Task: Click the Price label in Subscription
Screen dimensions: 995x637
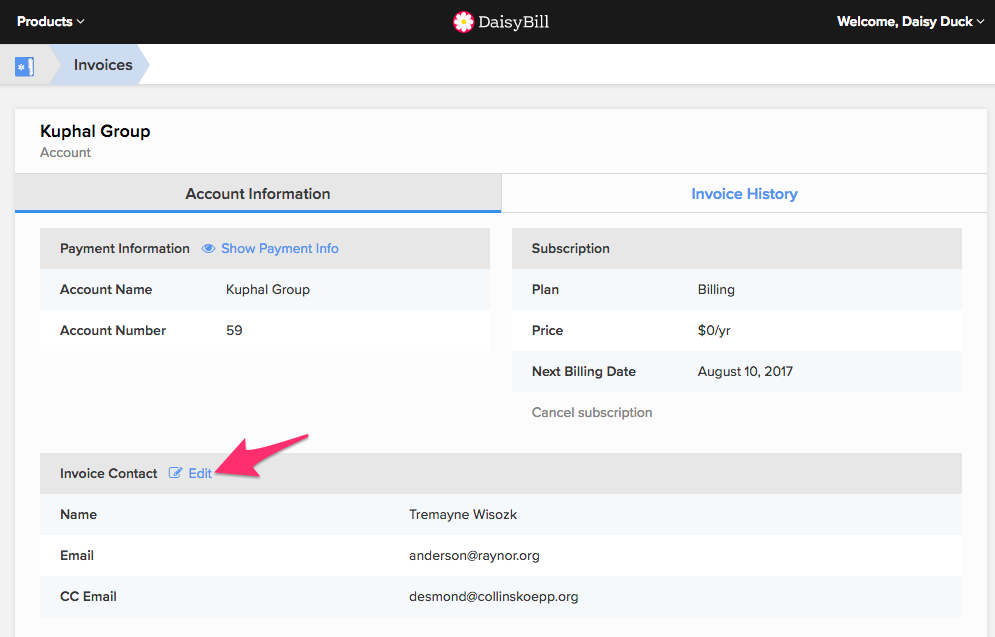Action: pos(547,331)
